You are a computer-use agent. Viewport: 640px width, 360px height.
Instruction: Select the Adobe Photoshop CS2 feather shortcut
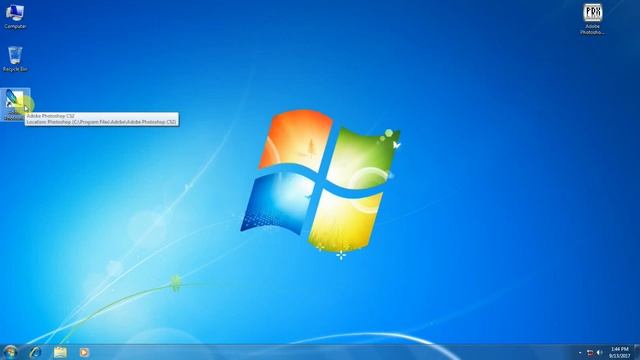15,104
